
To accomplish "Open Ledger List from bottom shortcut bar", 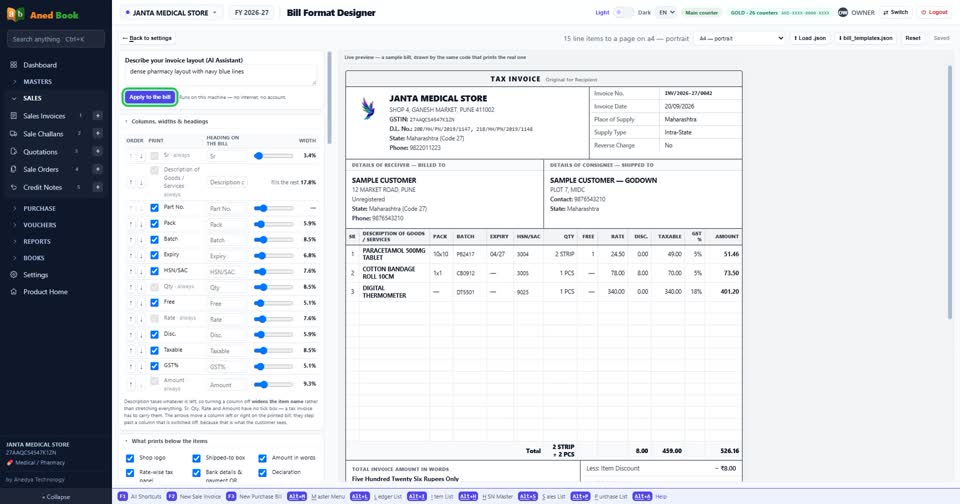I will point(378,497).
